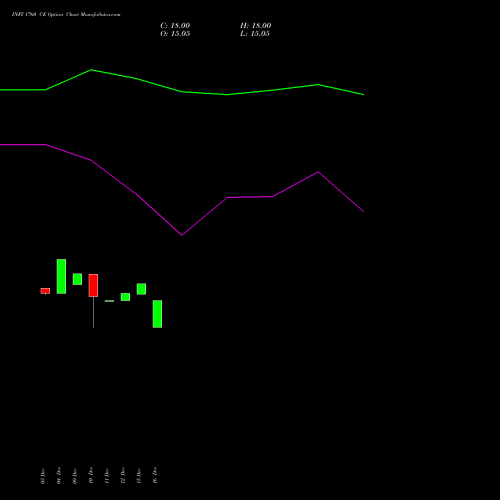Click the green indicator line
Image resolution: width=500 pixels, height=500 pixels.
pos(182,91)
